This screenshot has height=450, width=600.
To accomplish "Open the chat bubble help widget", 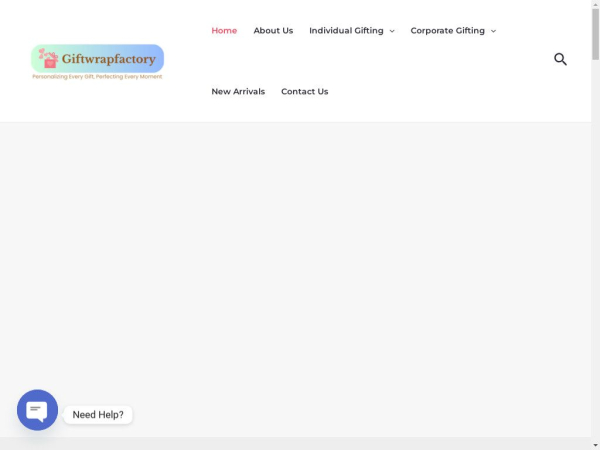I will click(38, 410).
